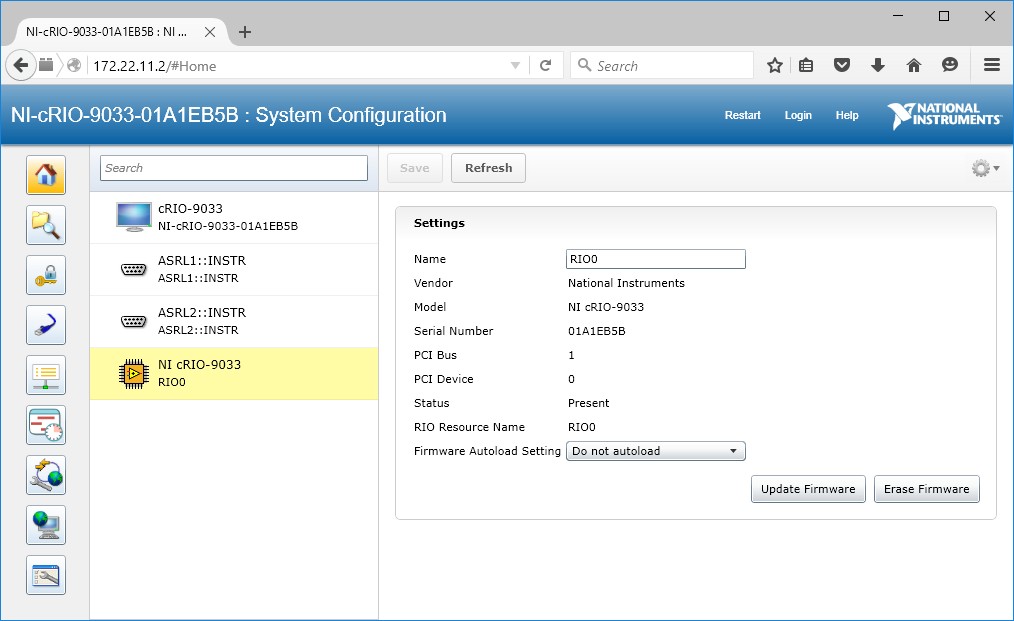The height and width of the screenshot is (621, 1014).
Task: Bookmark this page with the star icon
Action: pos(775,65)
